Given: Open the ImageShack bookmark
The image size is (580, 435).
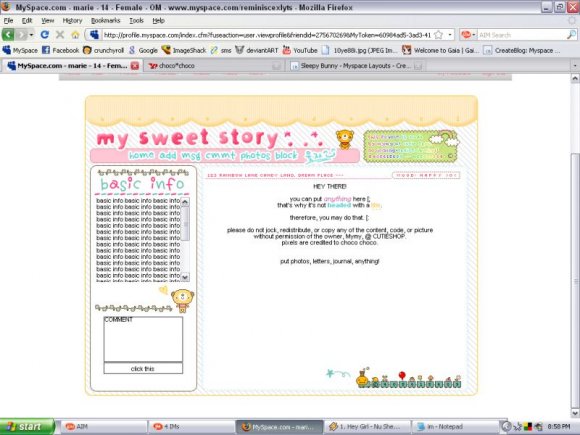Looking at the screenshot, I should pos(184,50).
